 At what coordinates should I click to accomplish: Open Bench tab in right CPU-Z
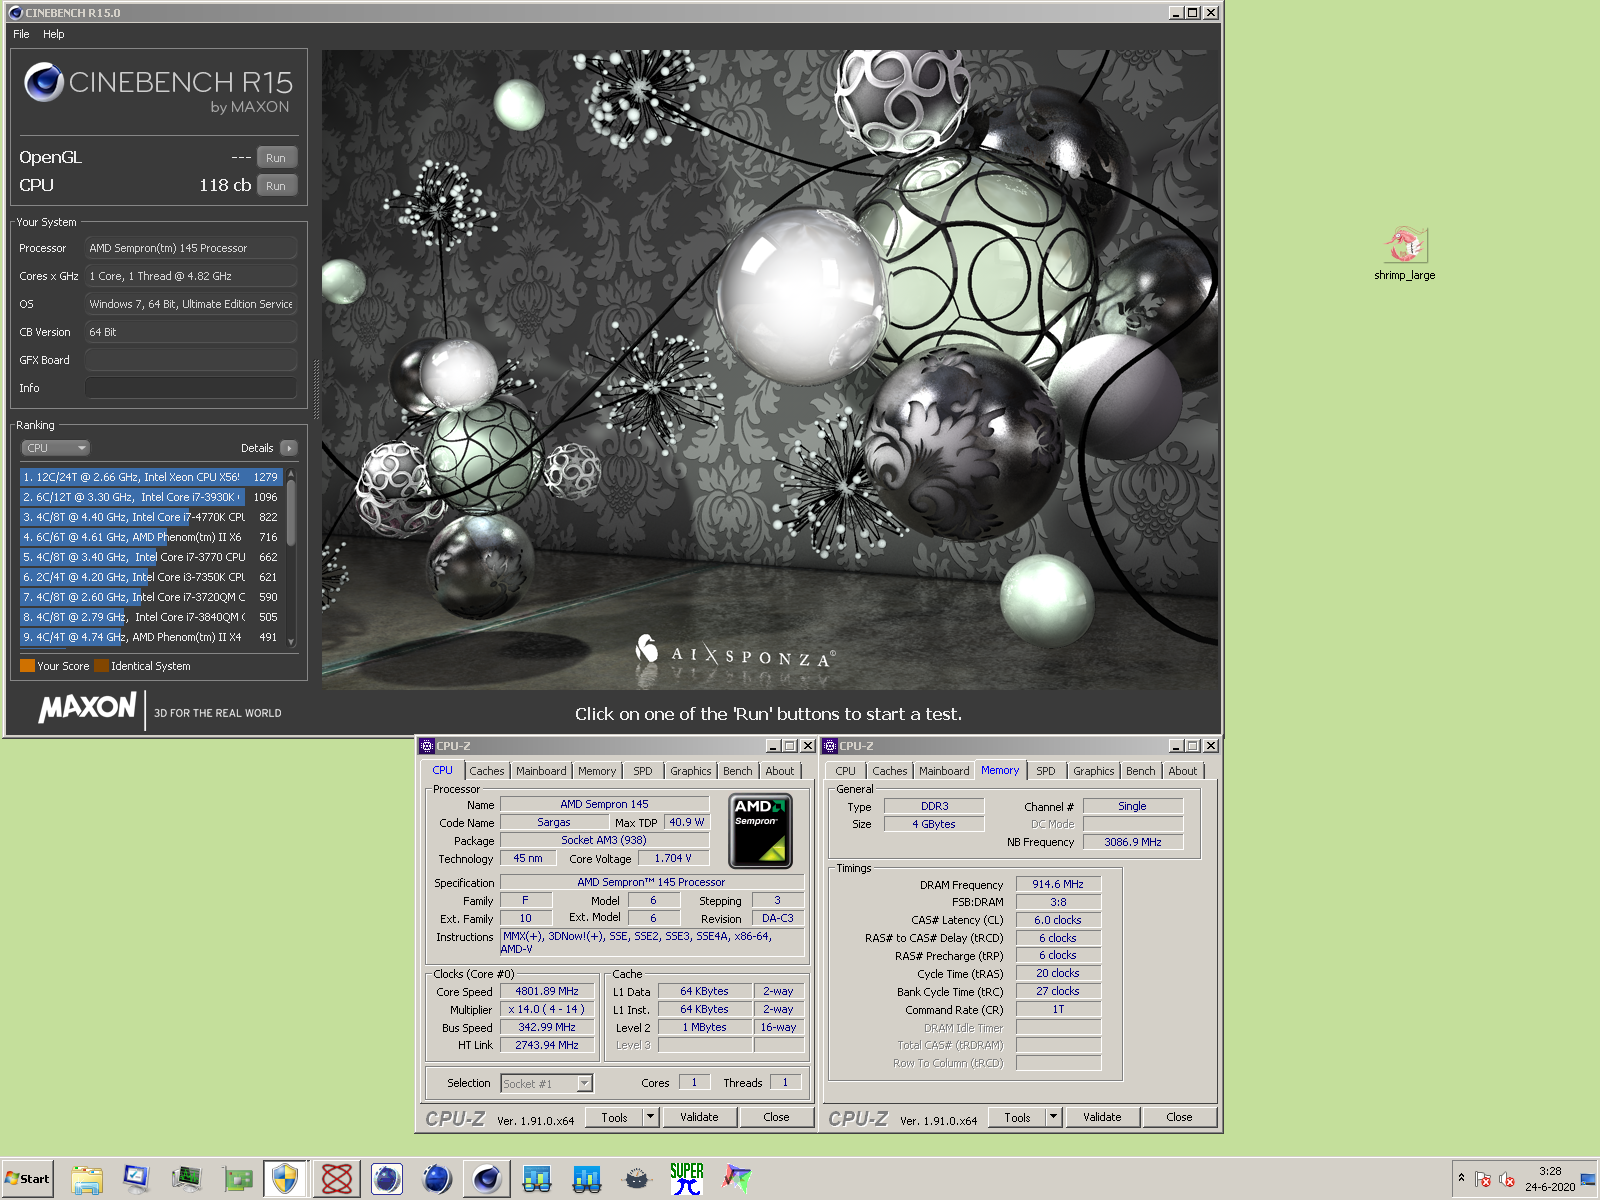tap(1141, 771)
